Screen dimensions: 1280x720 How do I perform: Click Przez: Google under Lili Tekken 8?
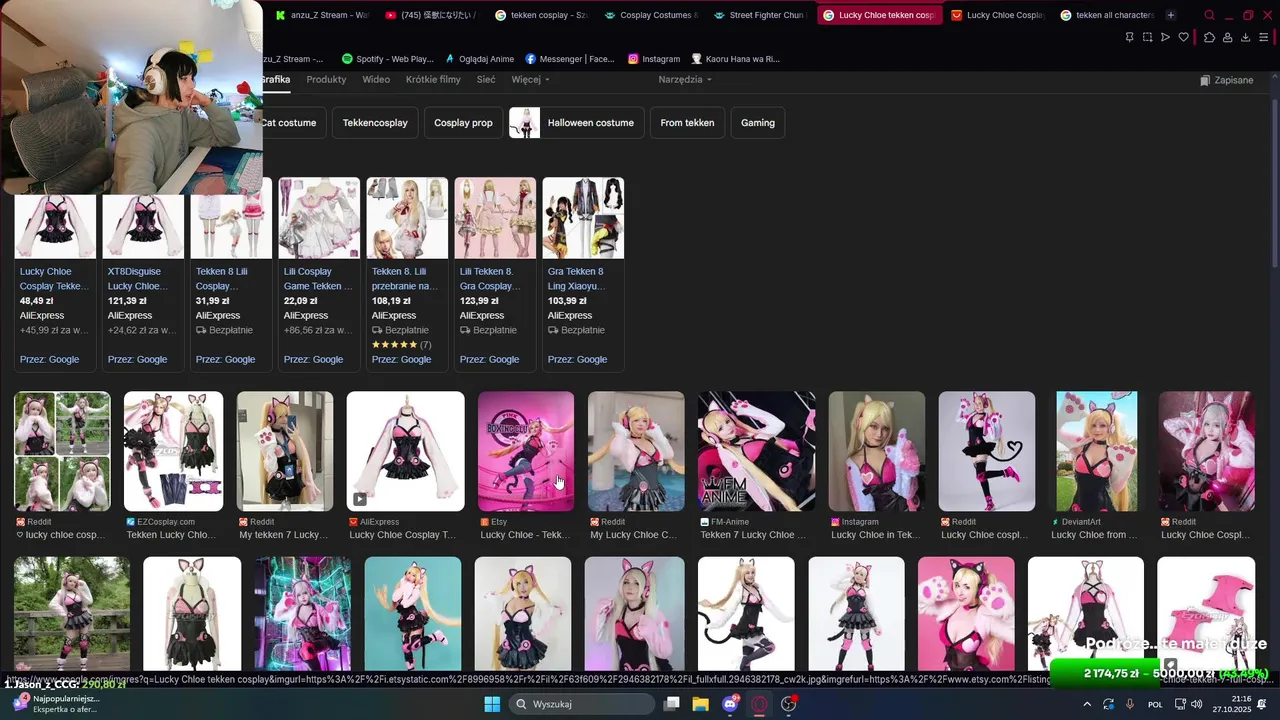coord(489,360)
